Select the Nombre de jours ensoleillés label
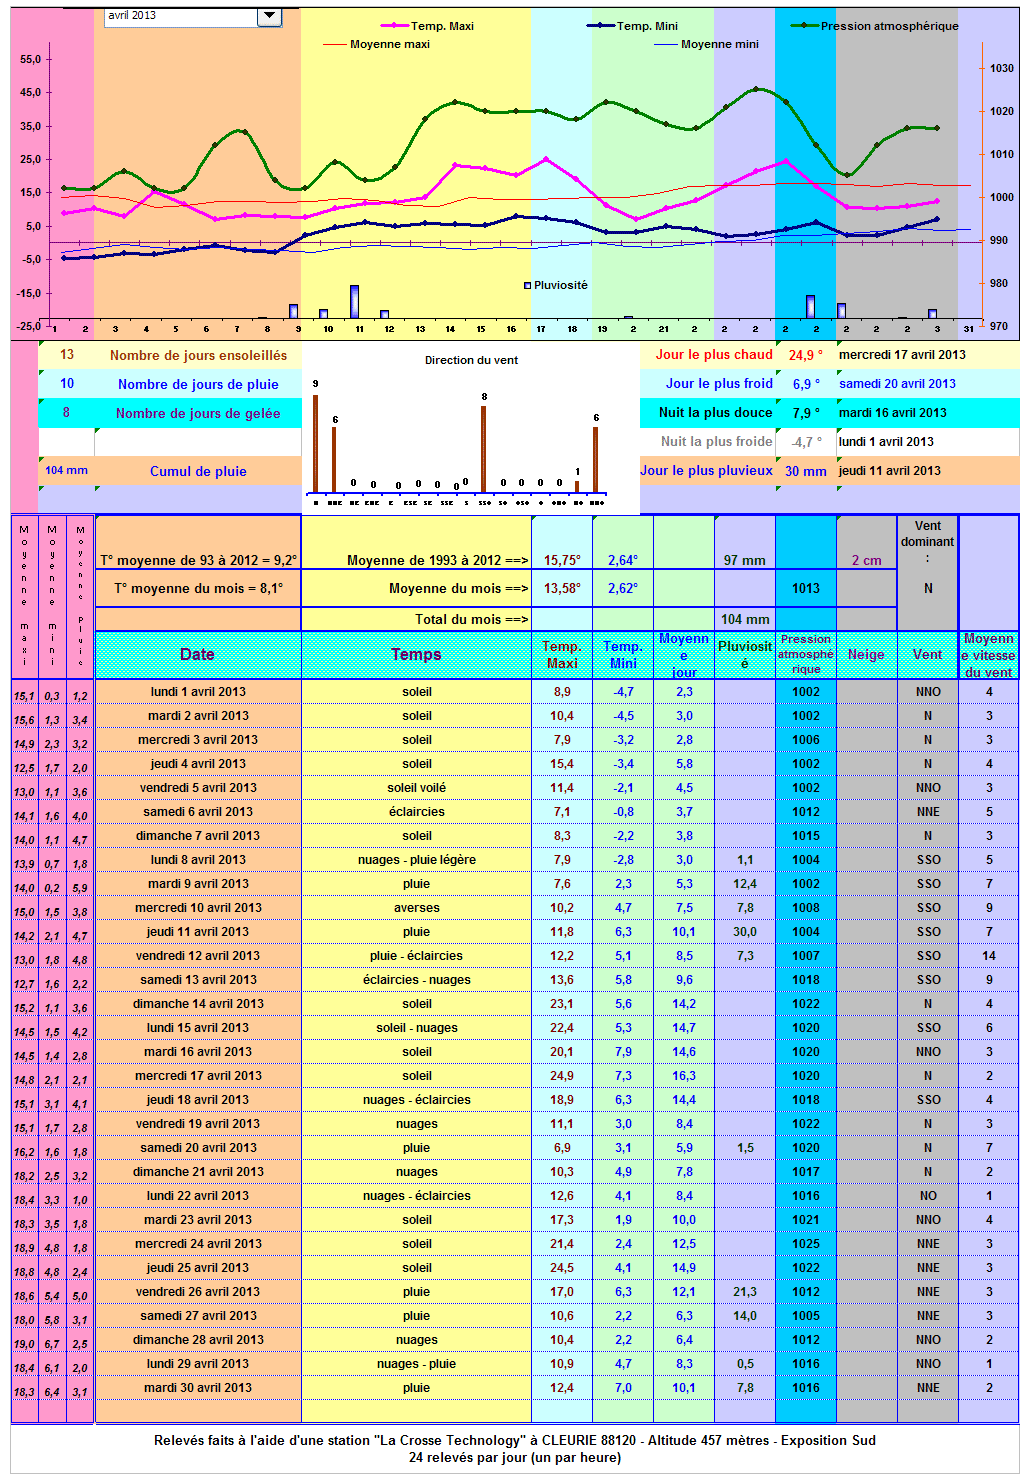Viewport: 1024px width, 1480px height. 198,355
